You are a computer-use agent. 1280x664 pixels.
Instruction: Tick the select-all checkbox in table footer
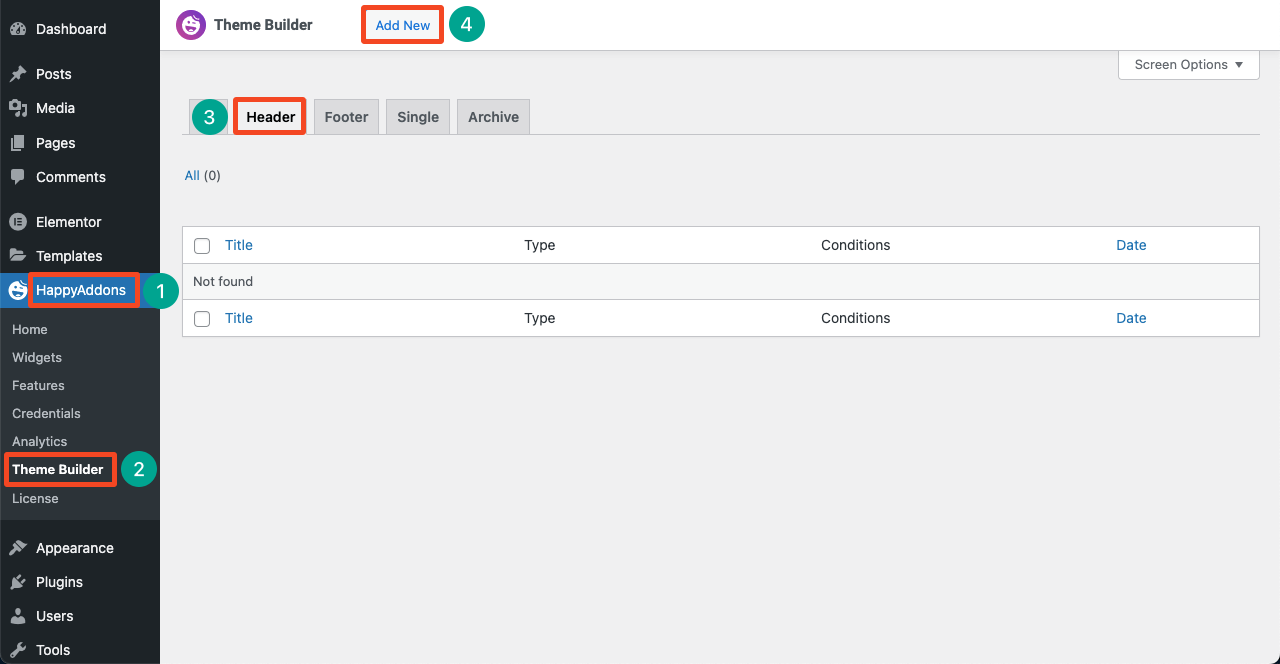click(202, 319)
